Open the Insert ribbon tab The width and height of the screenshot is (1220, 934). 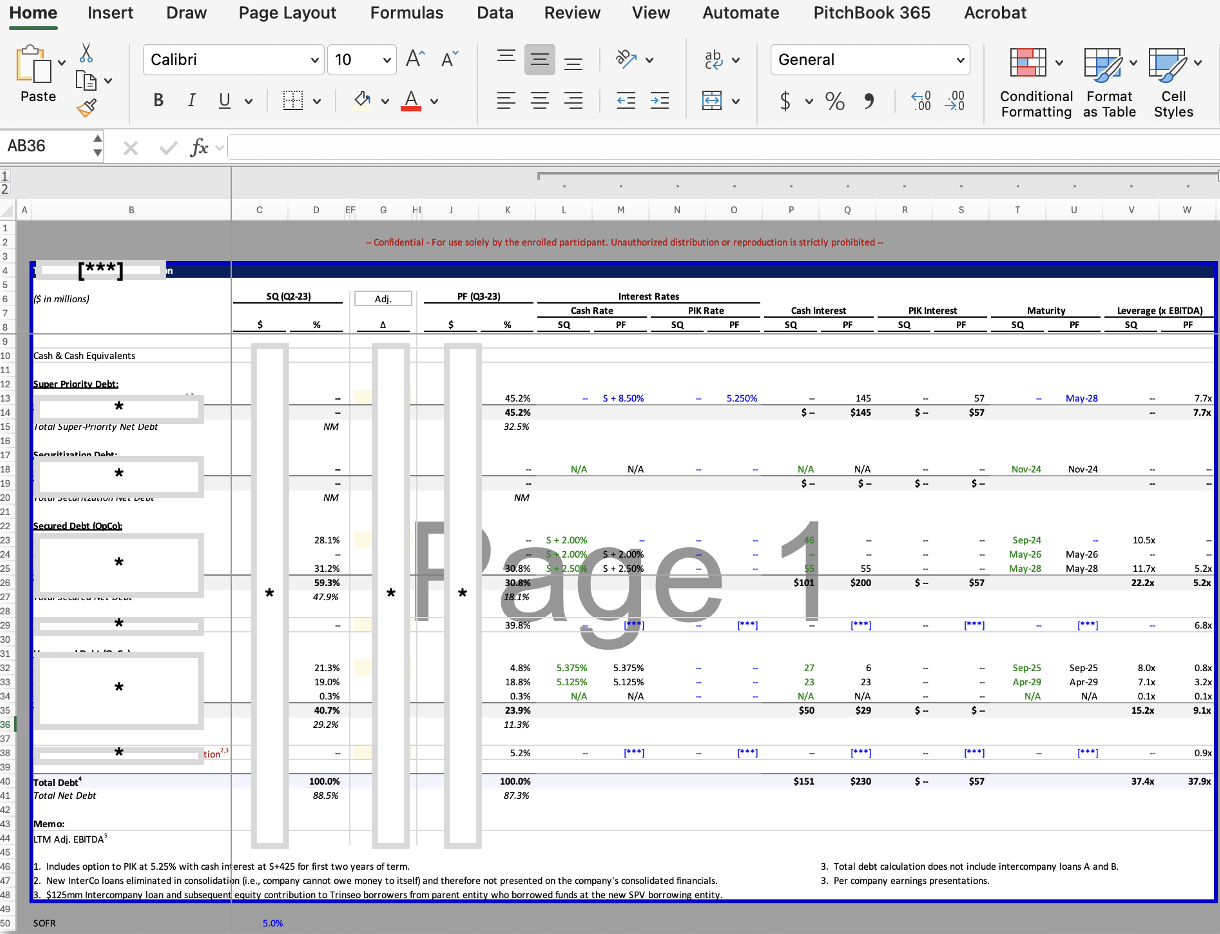click(x=111, y=13)
